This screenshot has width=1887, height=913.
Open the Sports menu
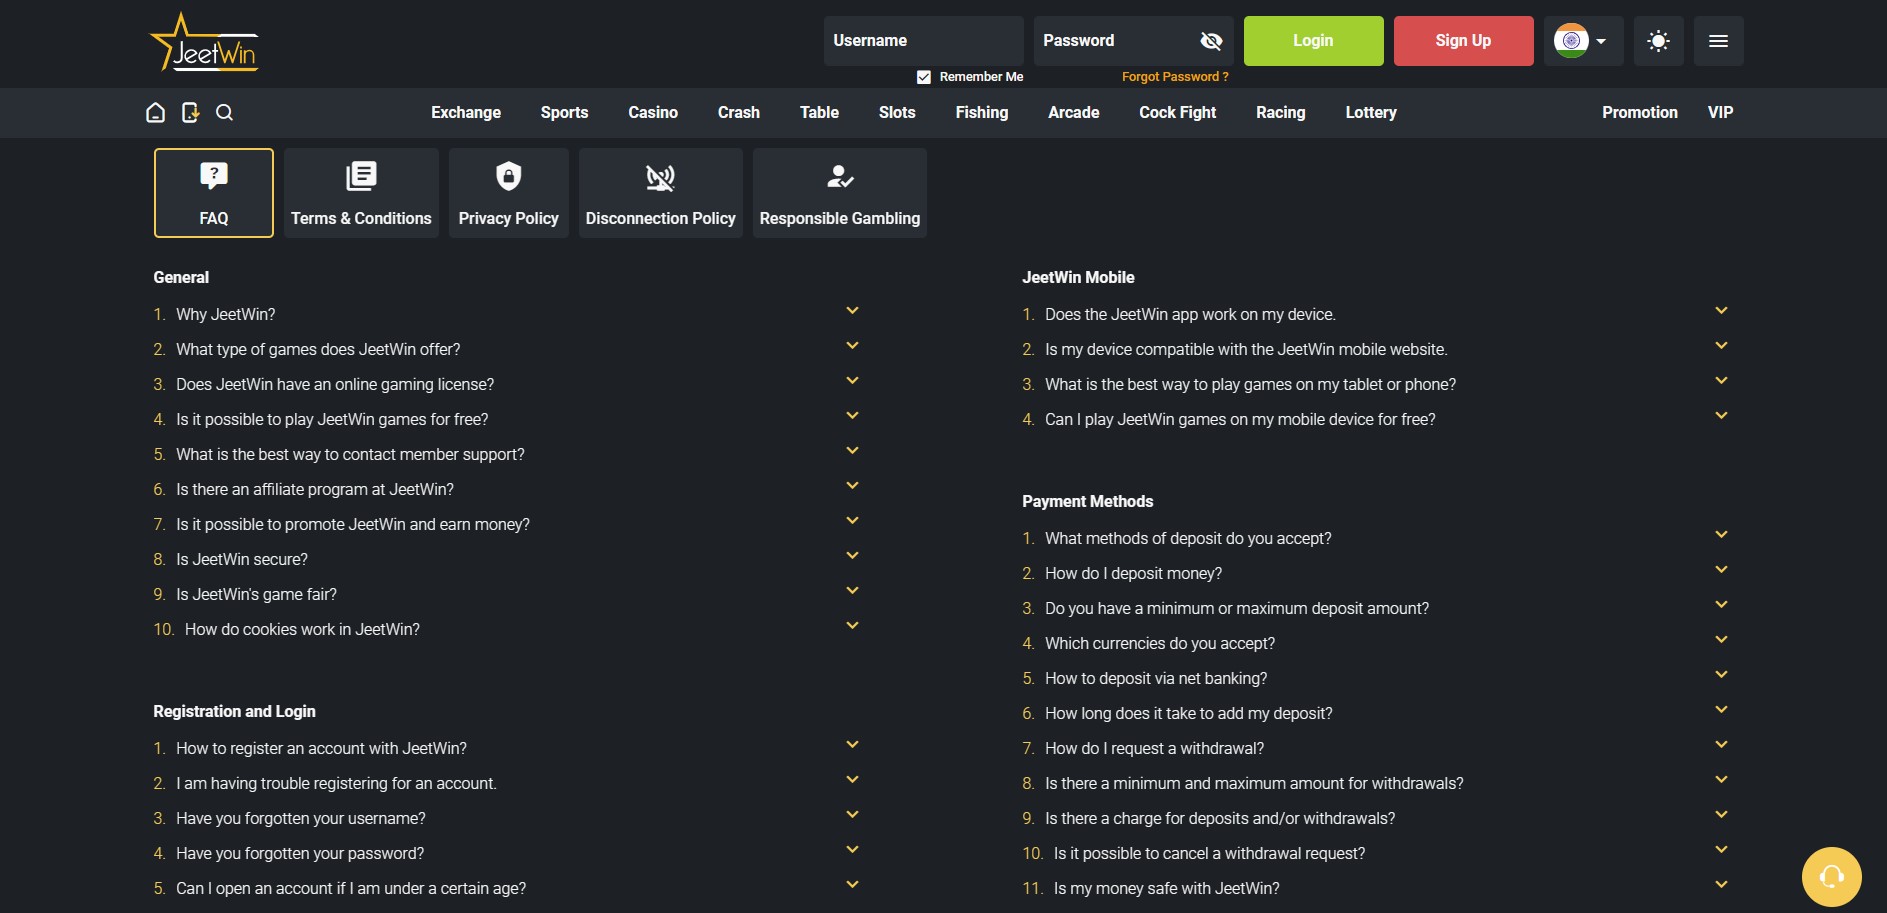564,113
